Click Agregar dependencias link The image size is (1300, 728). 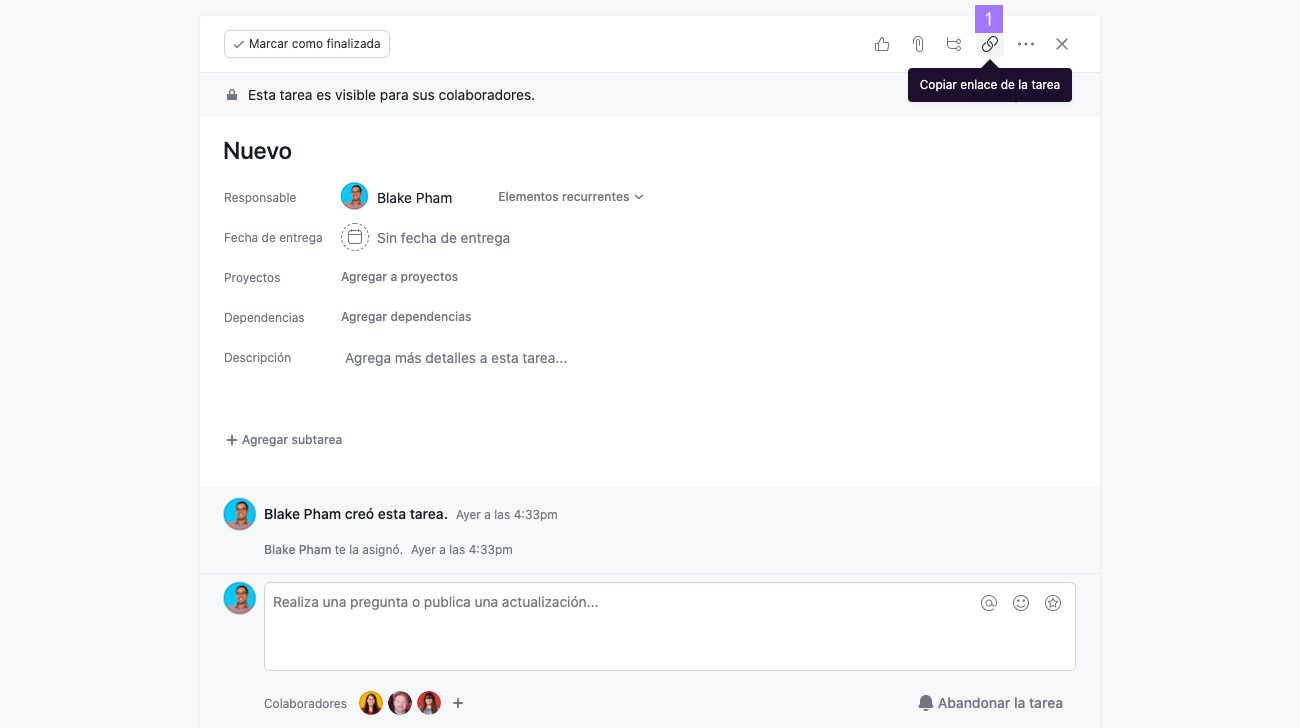(x=406, y=317)
